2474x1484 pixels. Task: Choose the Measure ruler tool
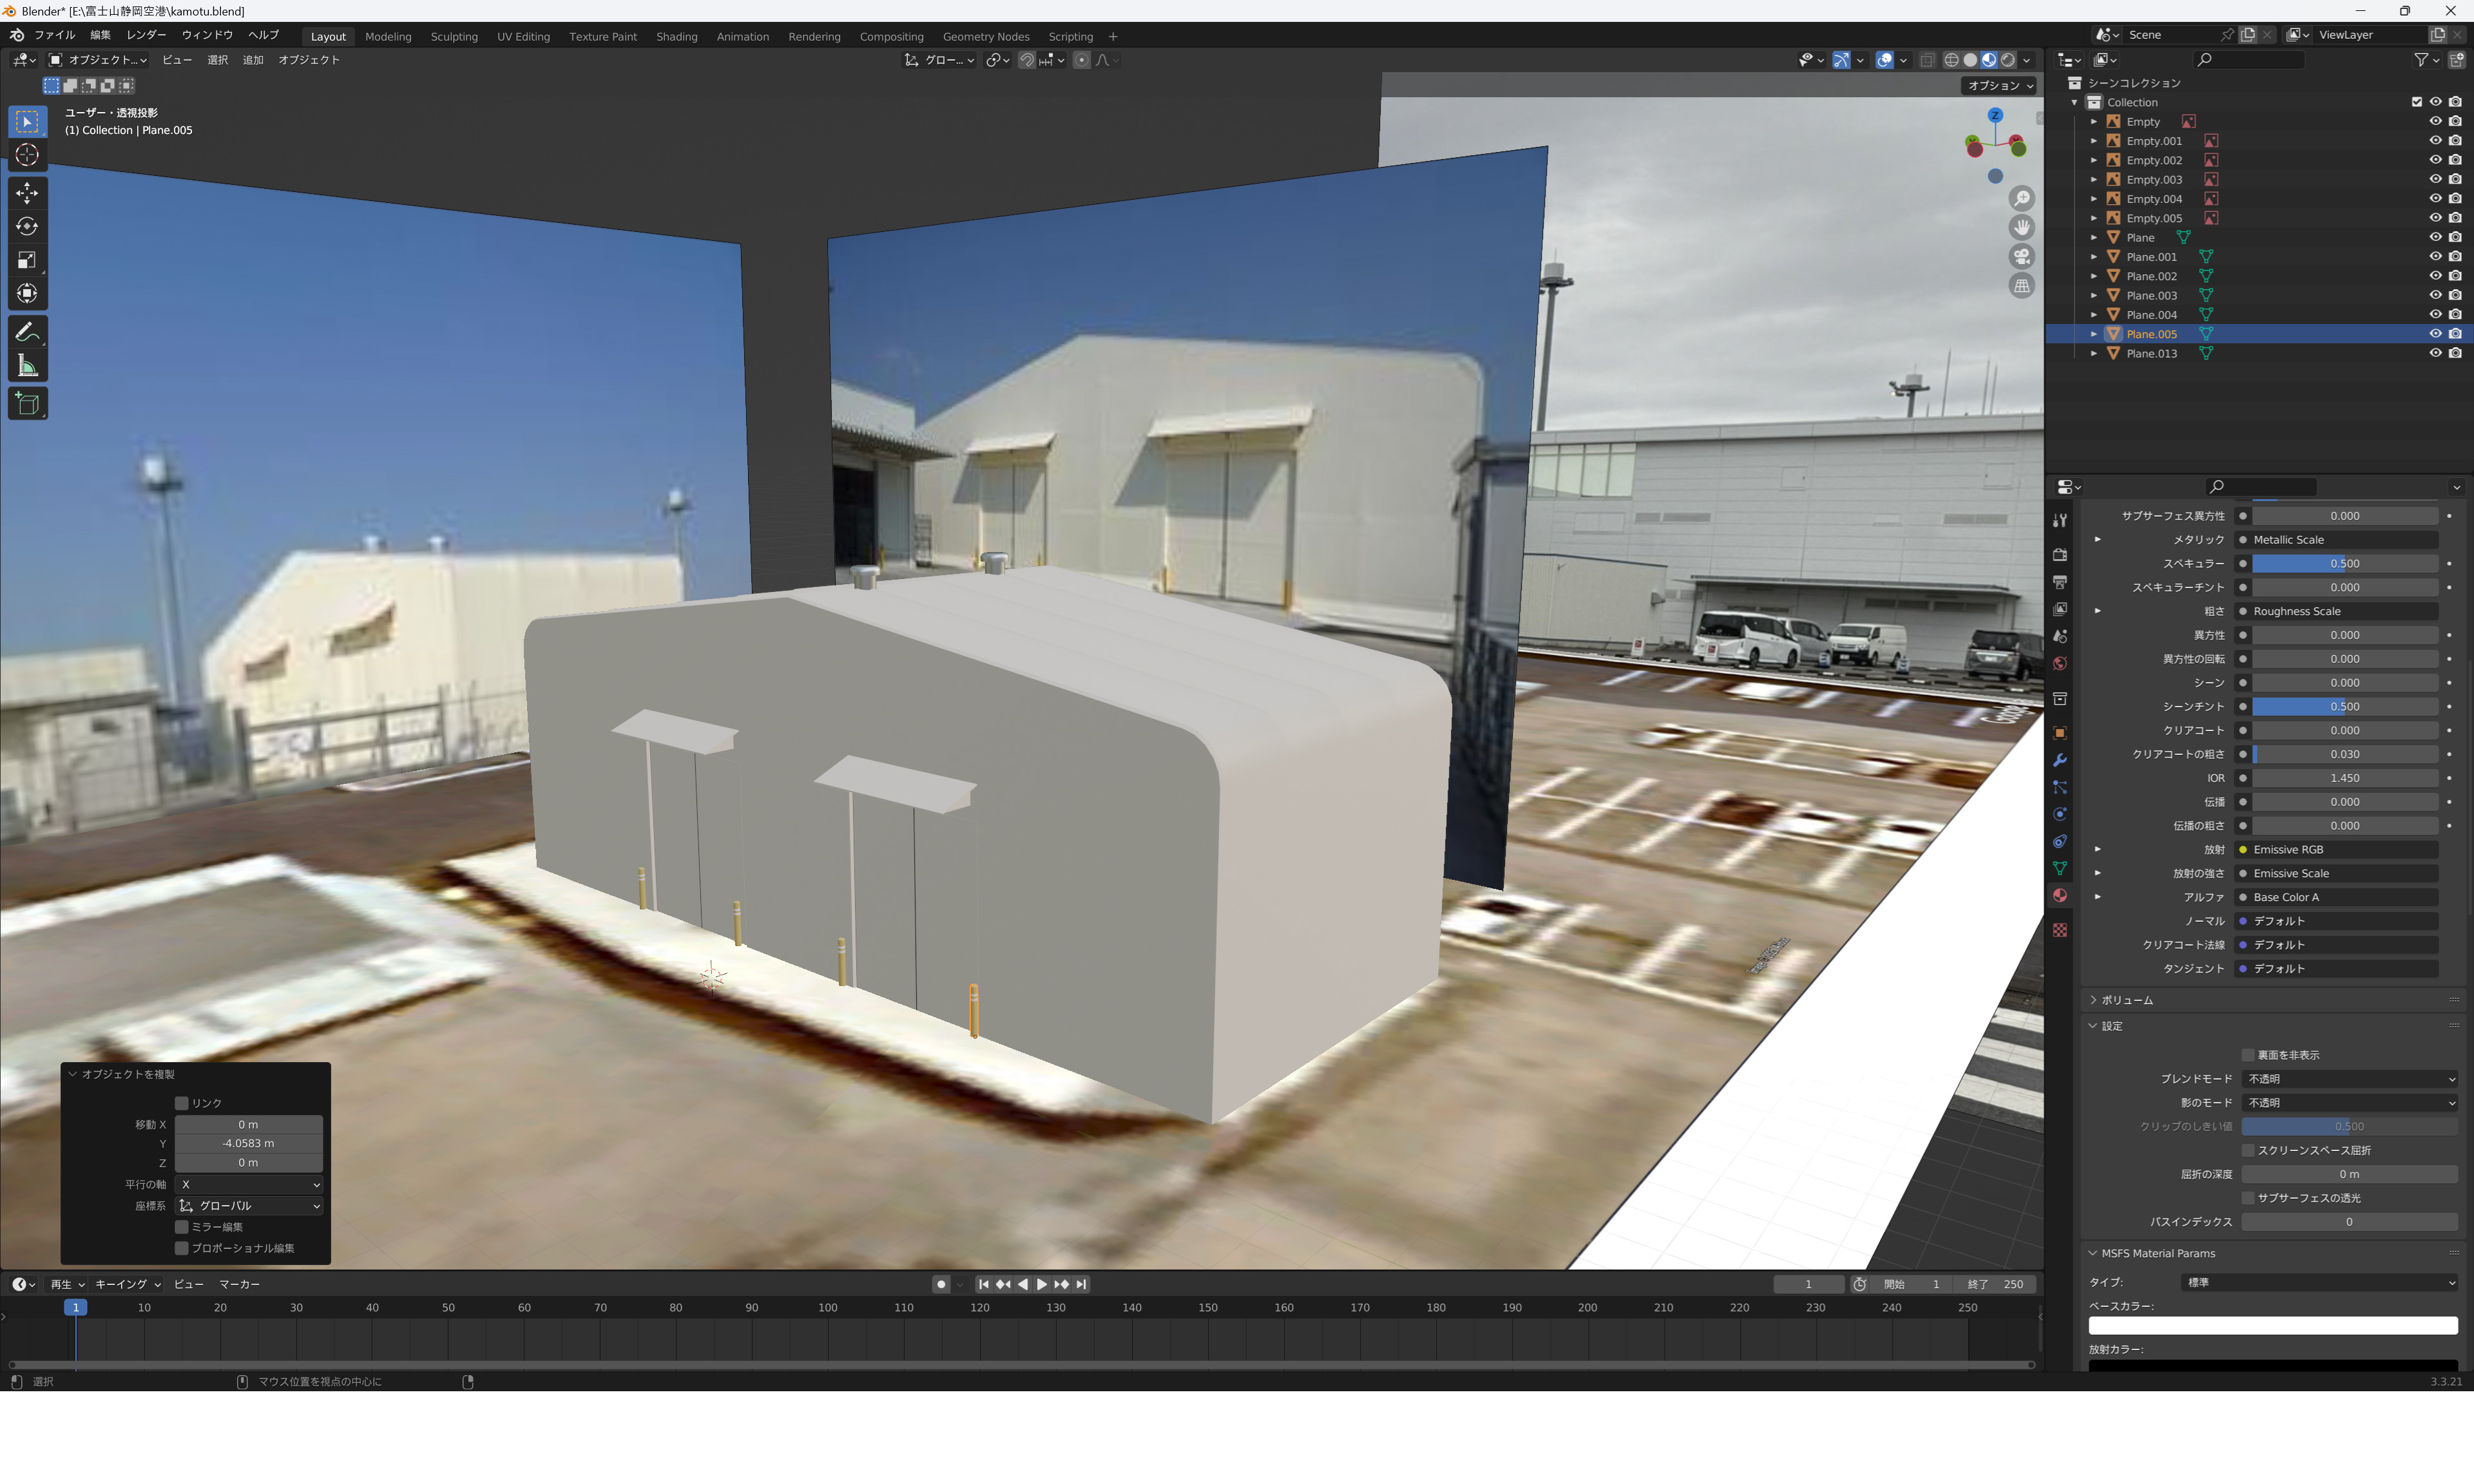point(27,366)
